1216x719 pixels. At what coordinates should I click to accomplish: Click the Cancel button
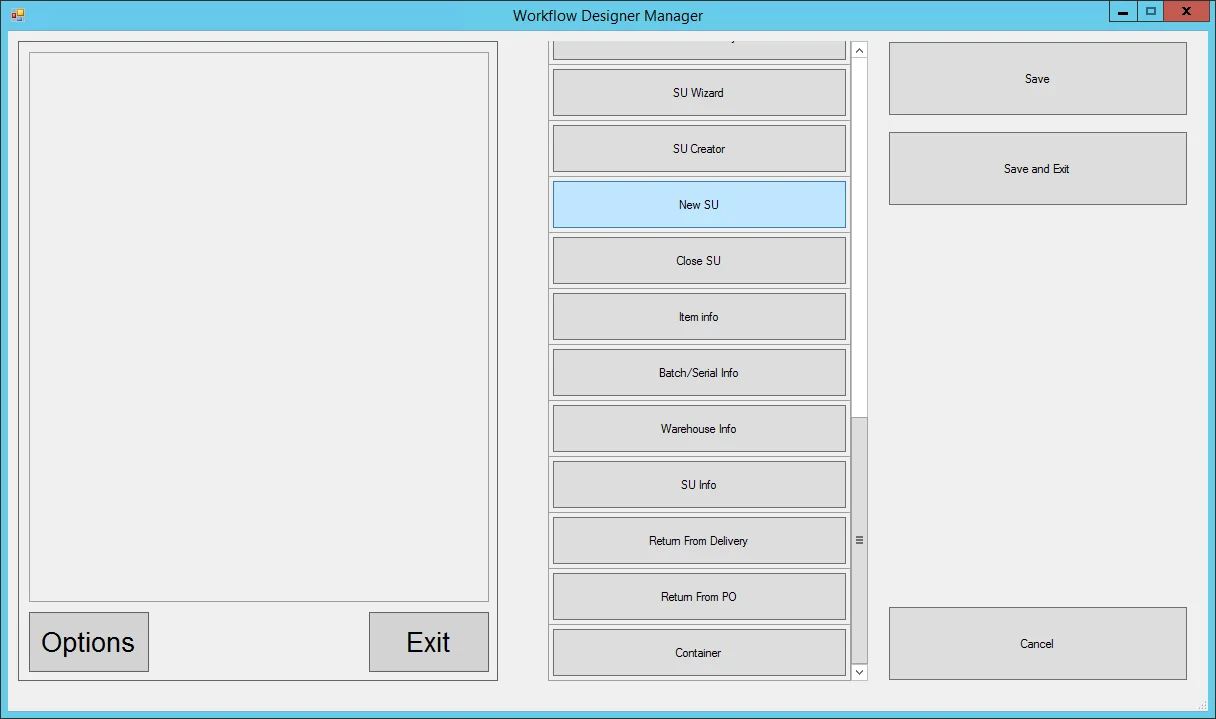[x=1037, y=643]
